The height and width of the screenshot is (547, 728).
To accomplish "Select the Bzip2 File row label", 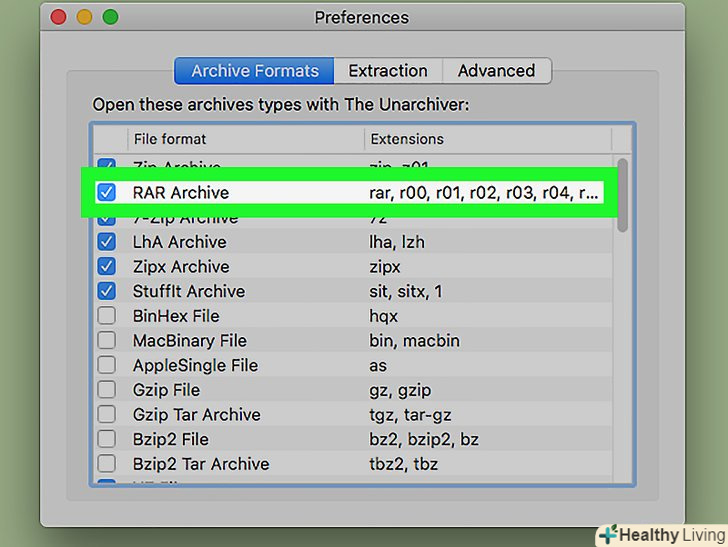I will tap(170, 439).
